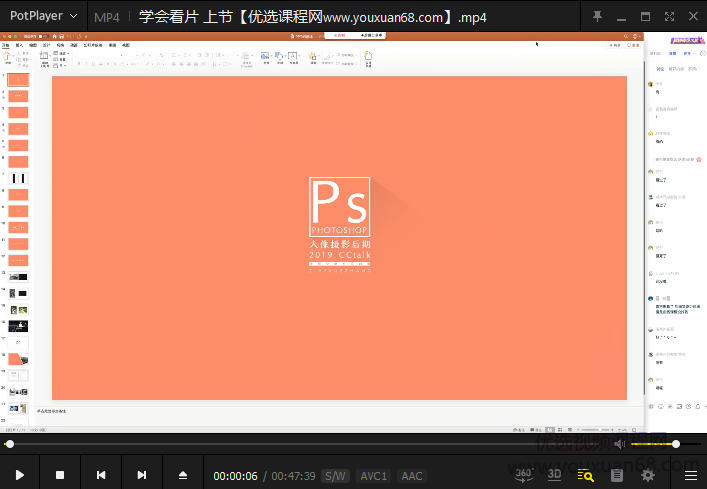Click the Eject/Open file icon
This screenshot has height=489, width=707.
tap(183, 475)
